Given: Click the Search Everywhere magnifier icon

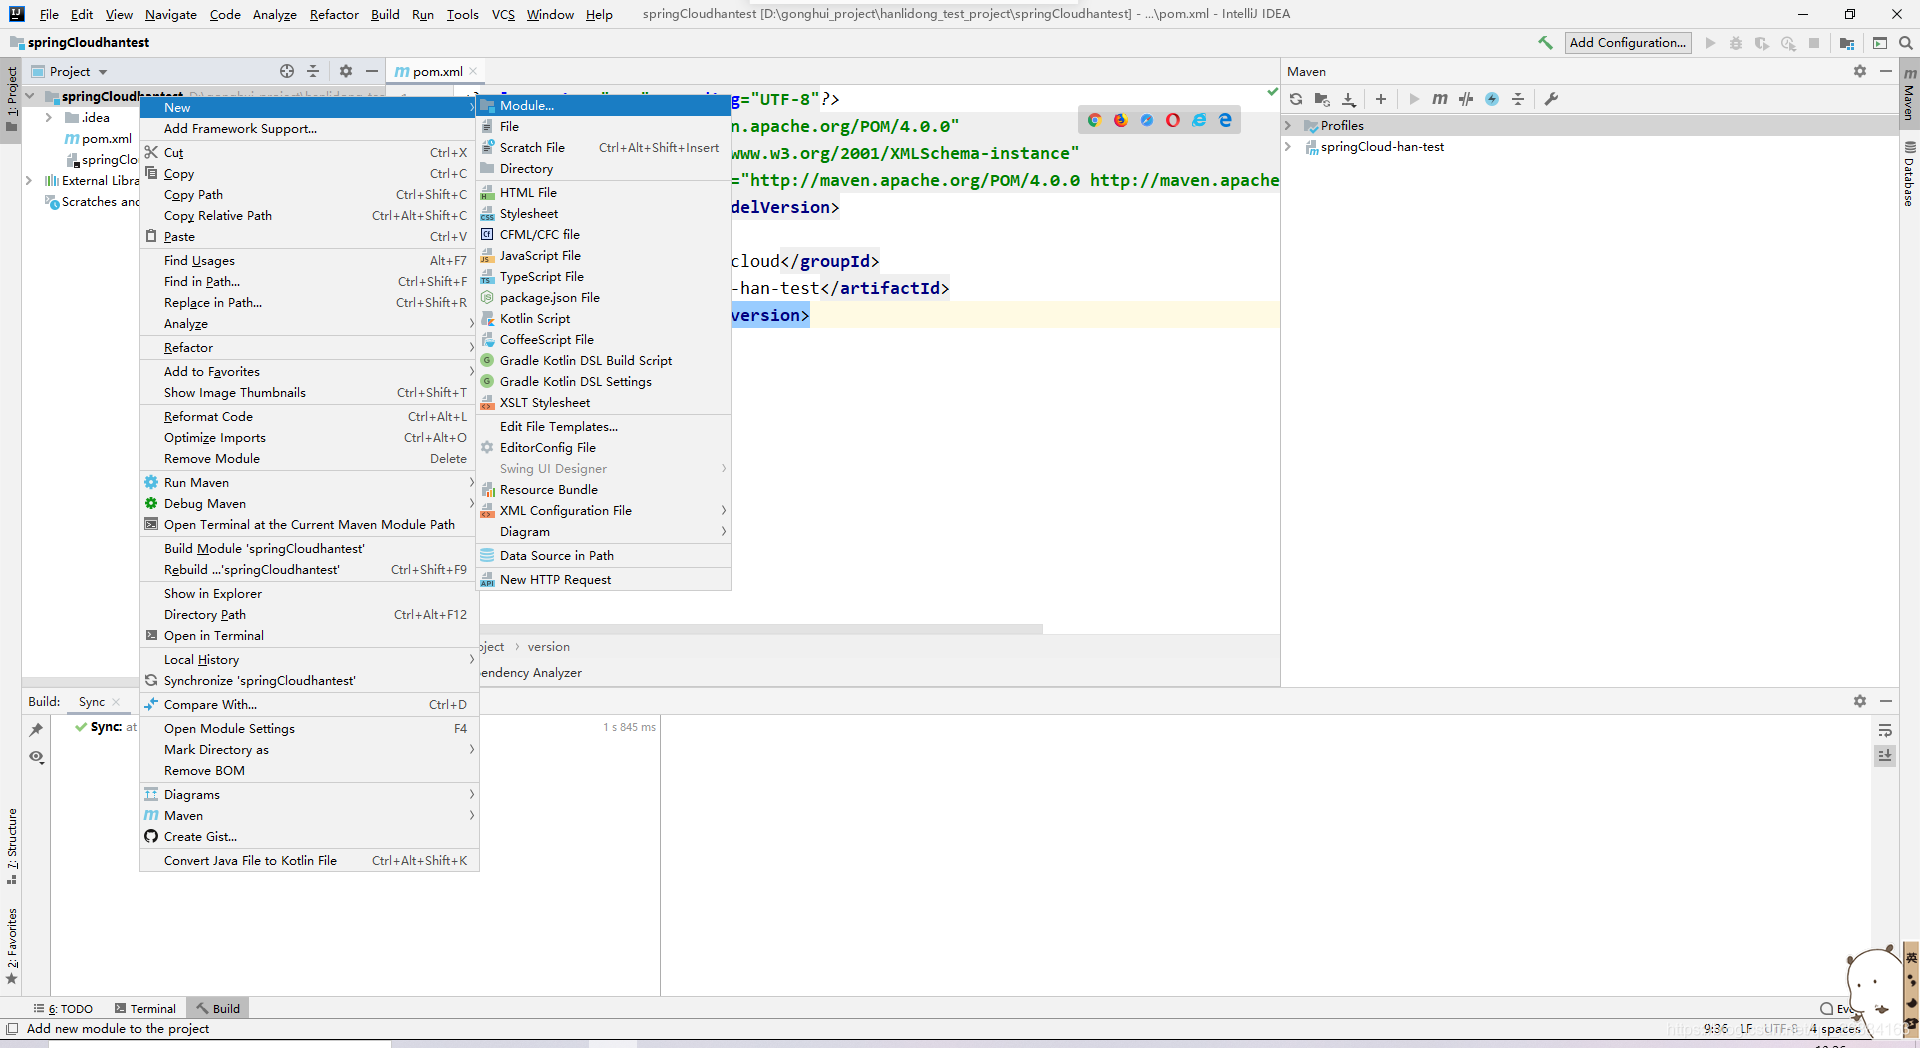Looking at the screenshot, I should 1906,43.
